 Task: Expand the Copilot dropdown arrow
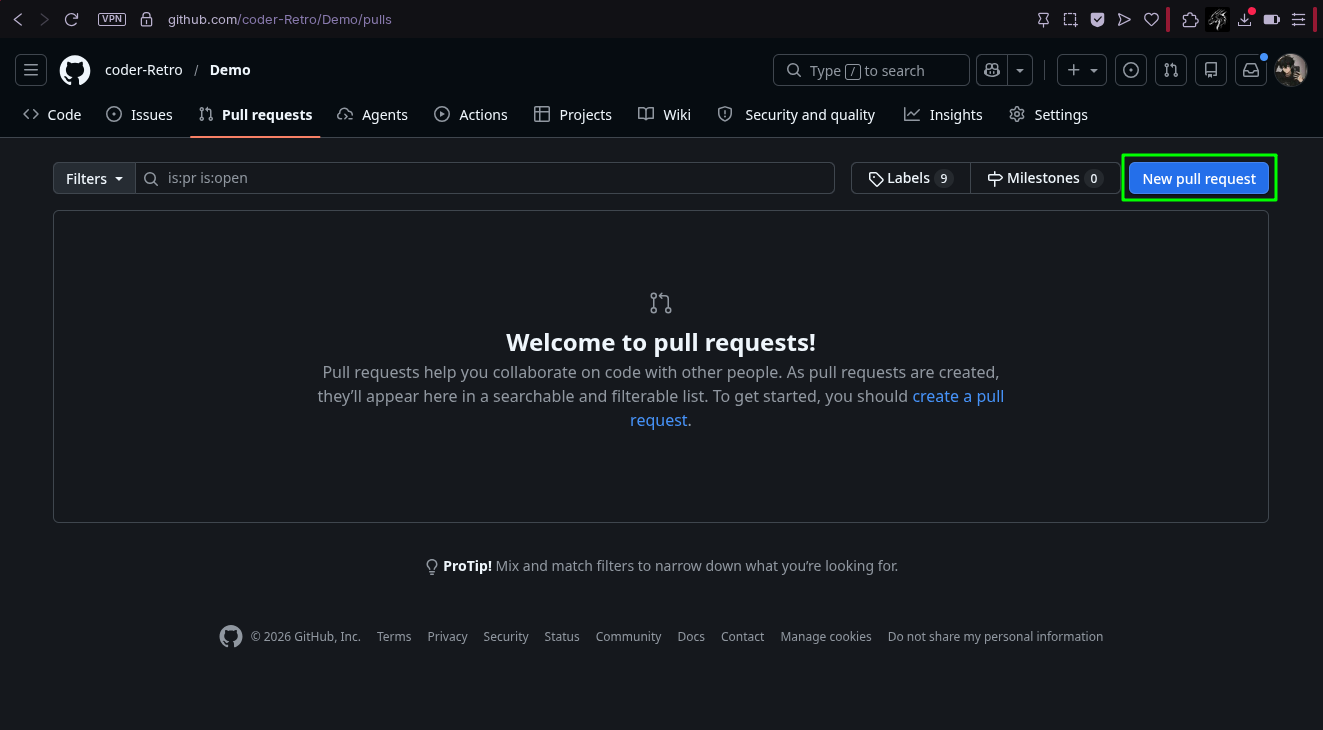click(1020, 70)
